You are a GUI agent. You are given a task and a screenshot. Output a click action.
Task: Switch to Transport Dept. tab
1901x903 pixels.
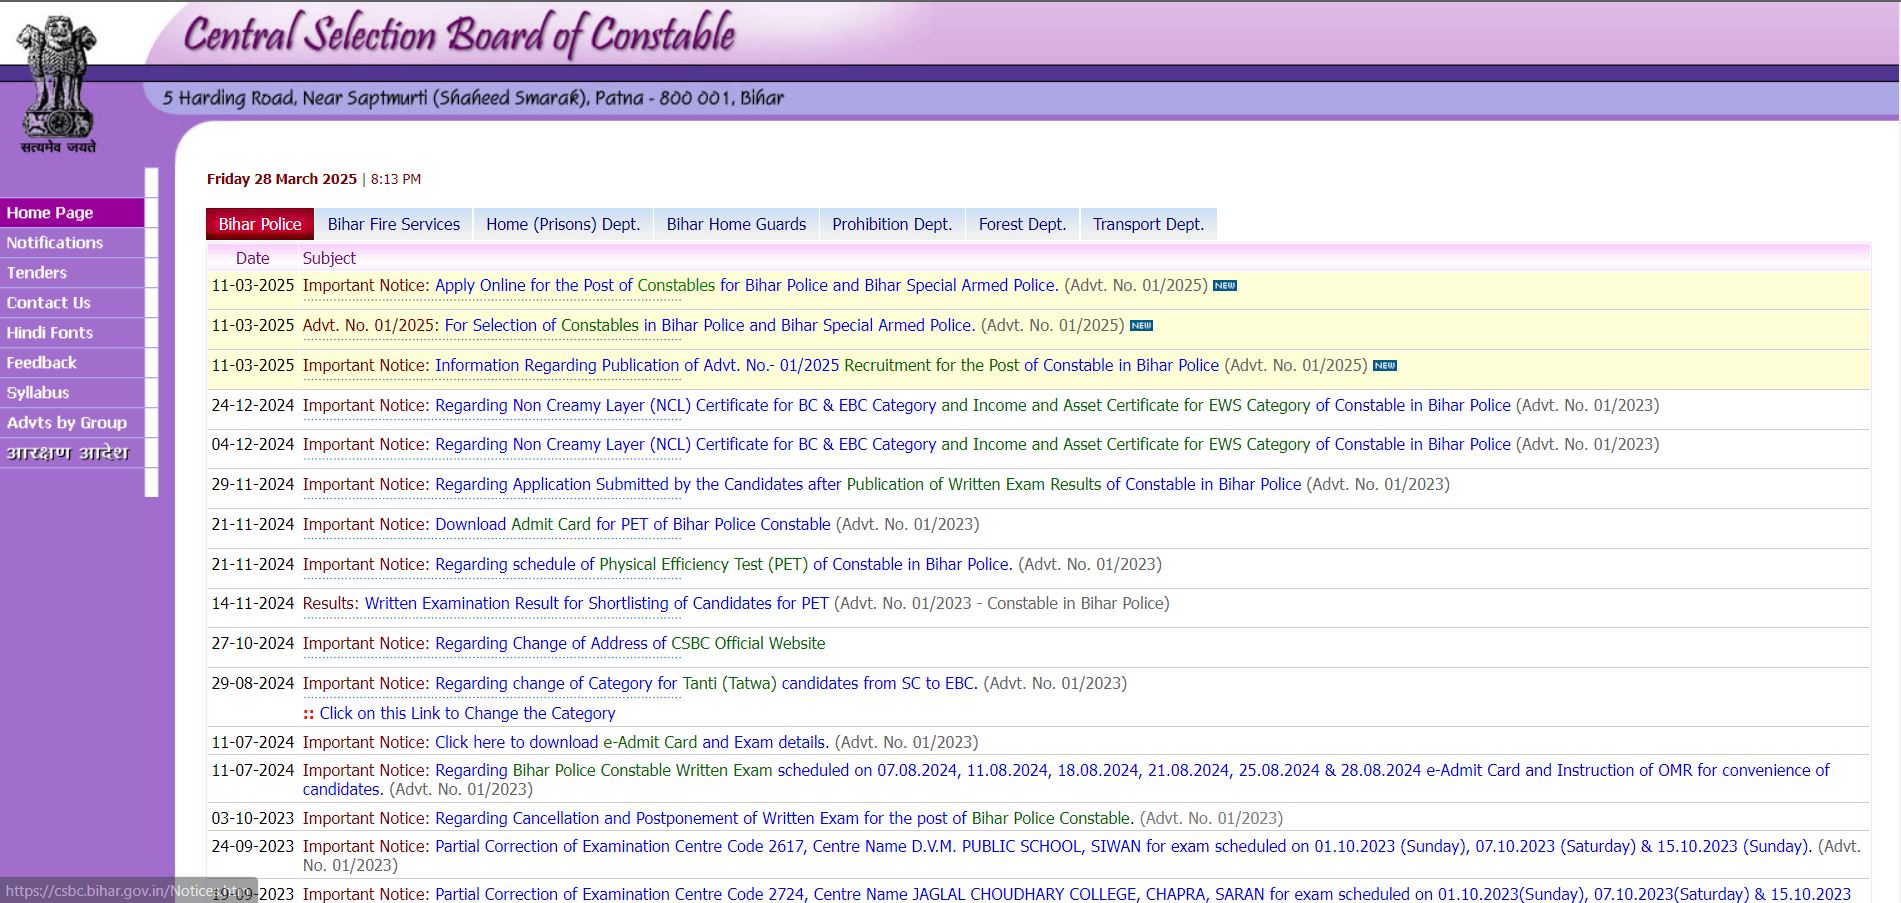tap(1148, 224)
